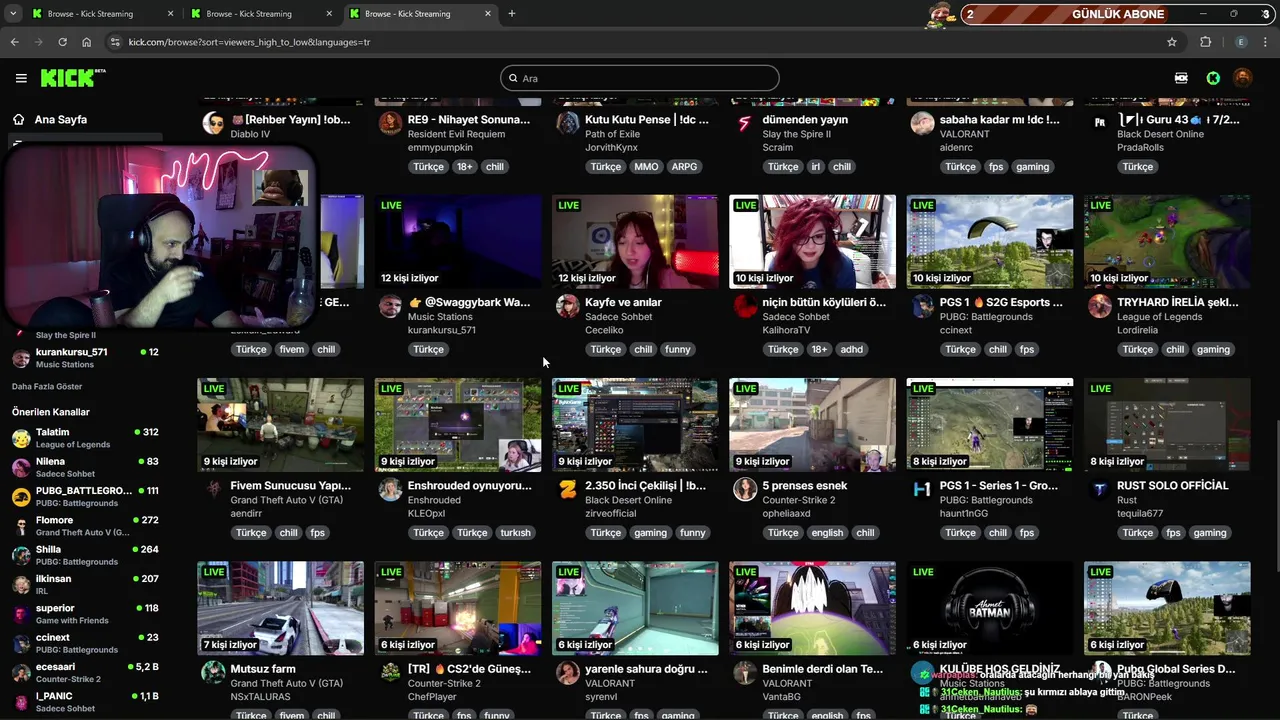Viewport: 1280px width, 720px height.
Task: Open 5 prenses esnek stream title
Action: tap(804, 485)
